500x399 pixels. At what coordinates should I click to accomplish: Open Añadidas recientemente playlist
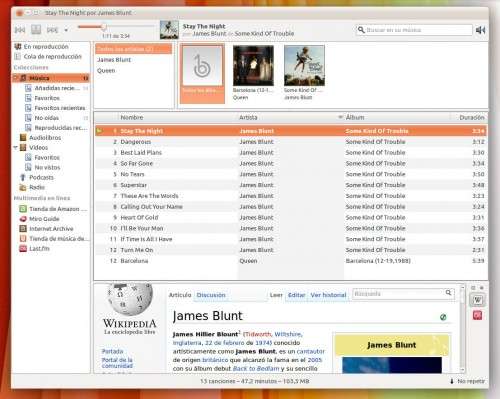tap(57, 88)
